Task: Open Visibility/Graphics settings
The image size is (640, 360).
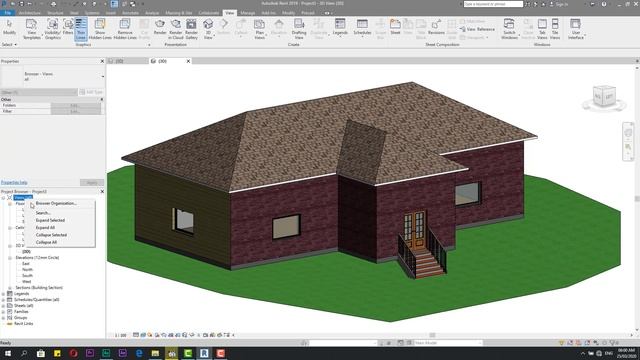Action: (53, 29)
